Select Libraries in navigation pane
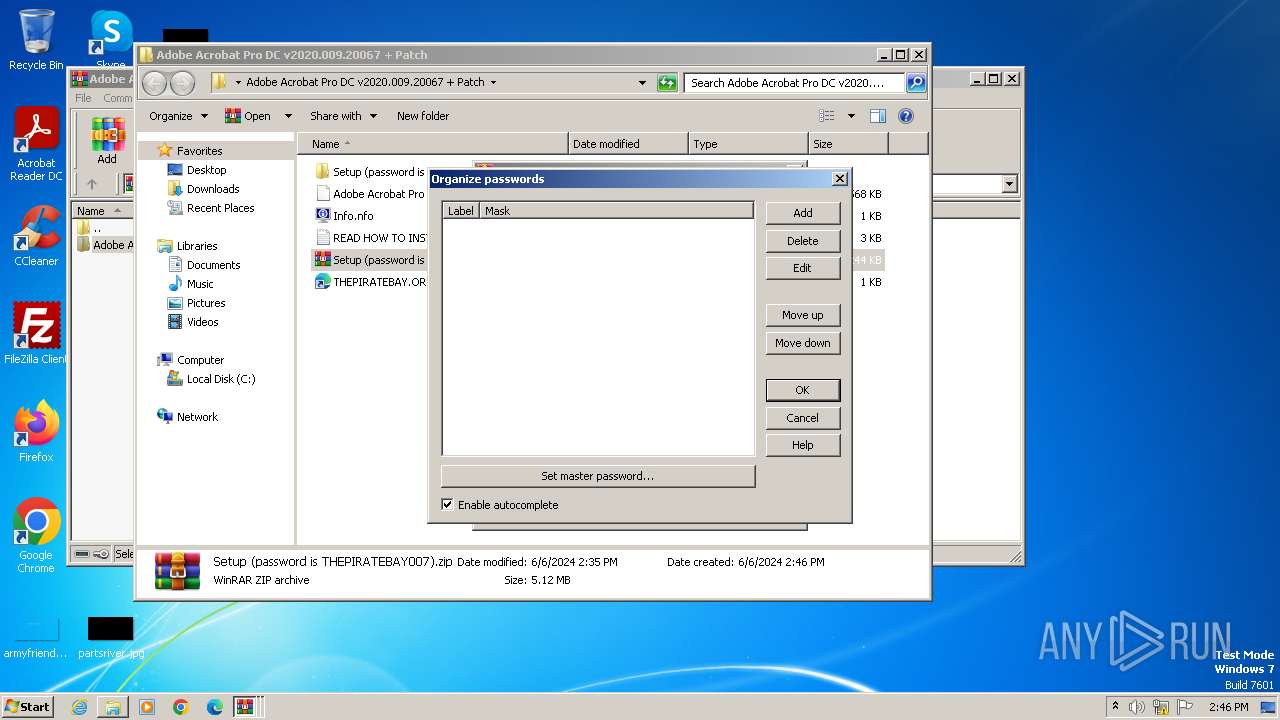The height and width of the screenshot is (720, 1280). pyautogui.click(x=197, y=246)
